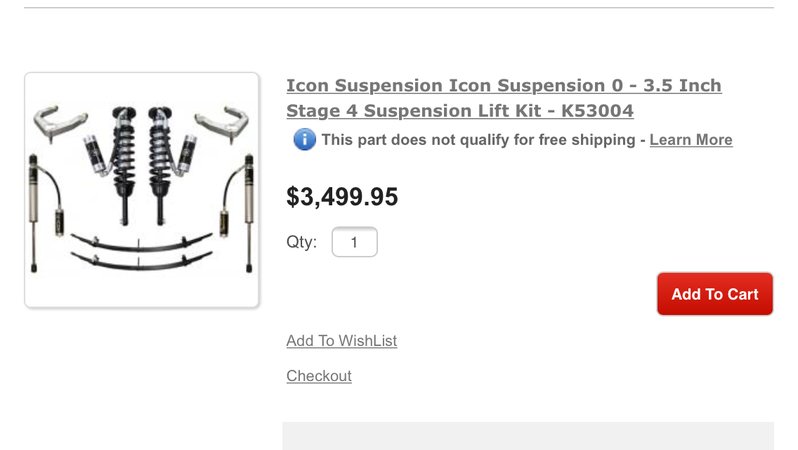Open the suspension lift kit product thumbnail
This screenshot has width=798, height=450.
click(142, 190)
